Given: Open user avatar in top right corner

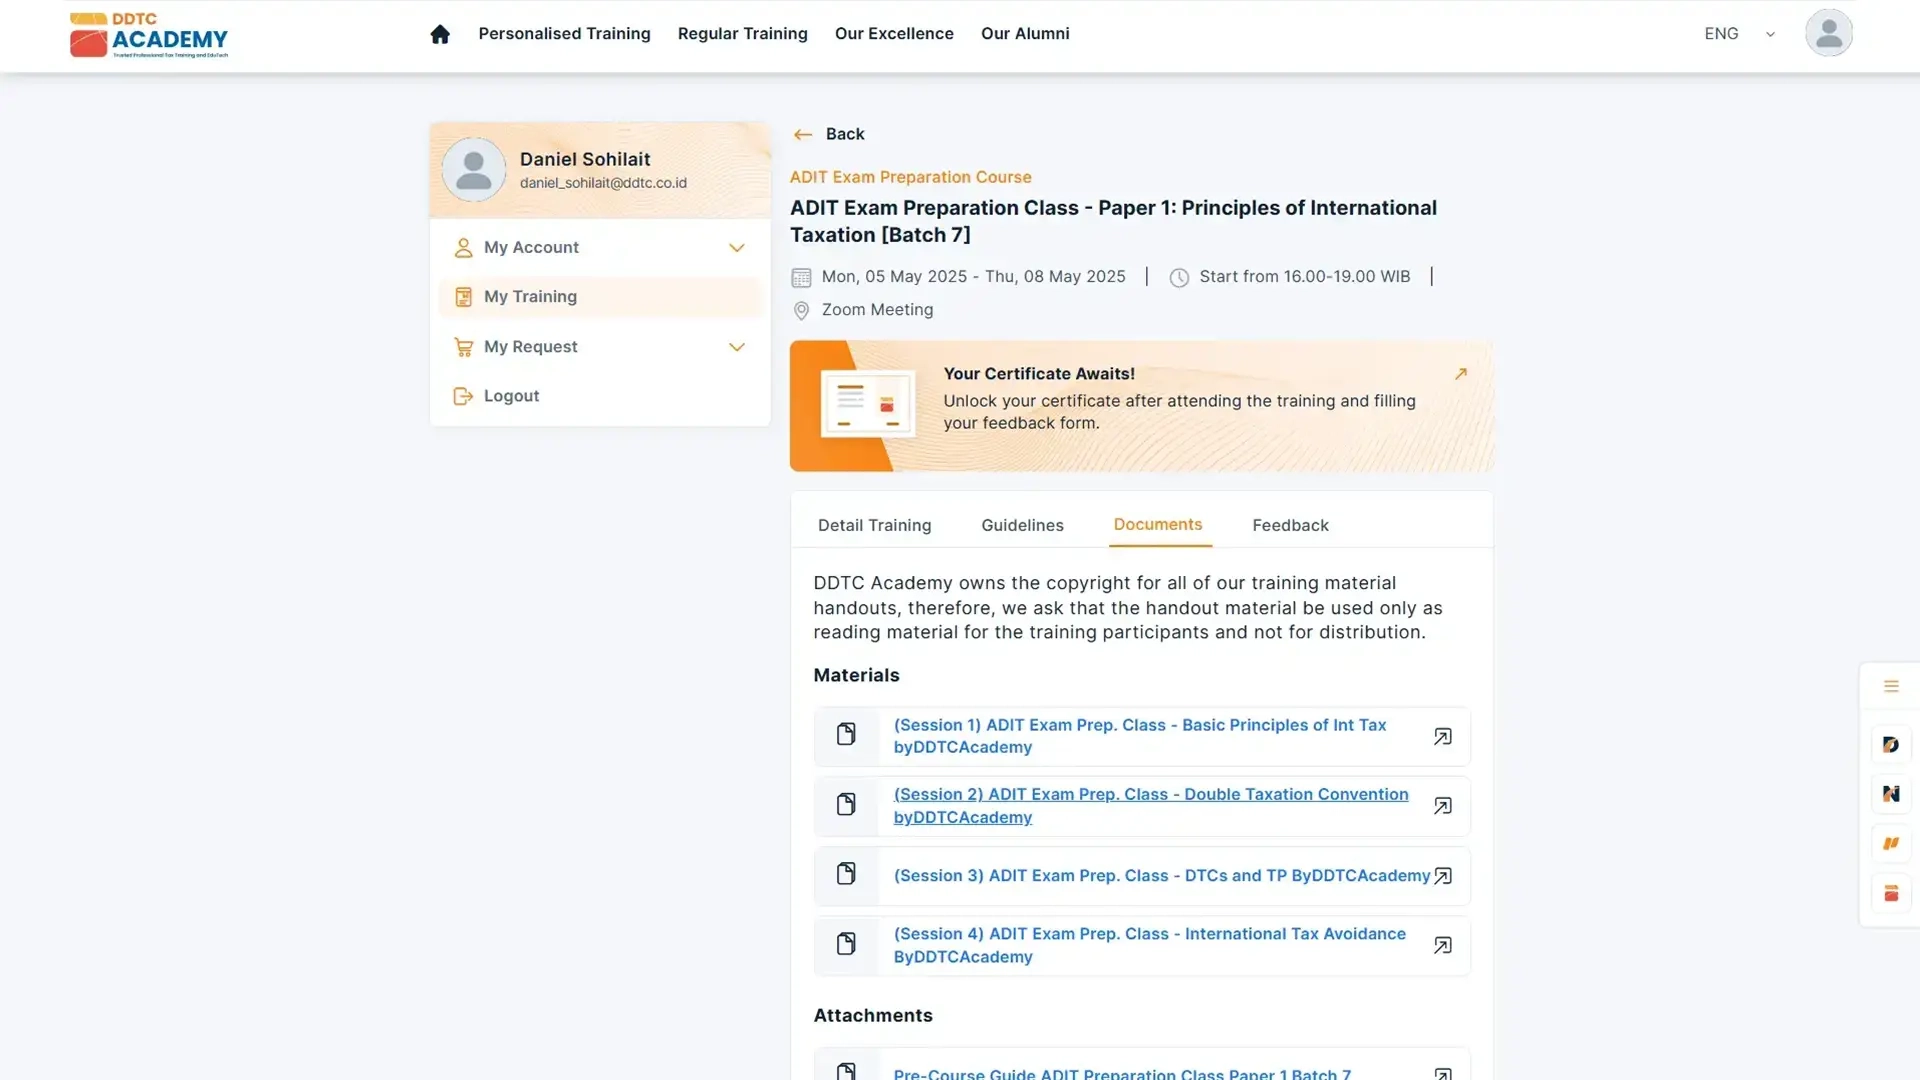Looking at the screenshot, I should tap(1828, 33).
